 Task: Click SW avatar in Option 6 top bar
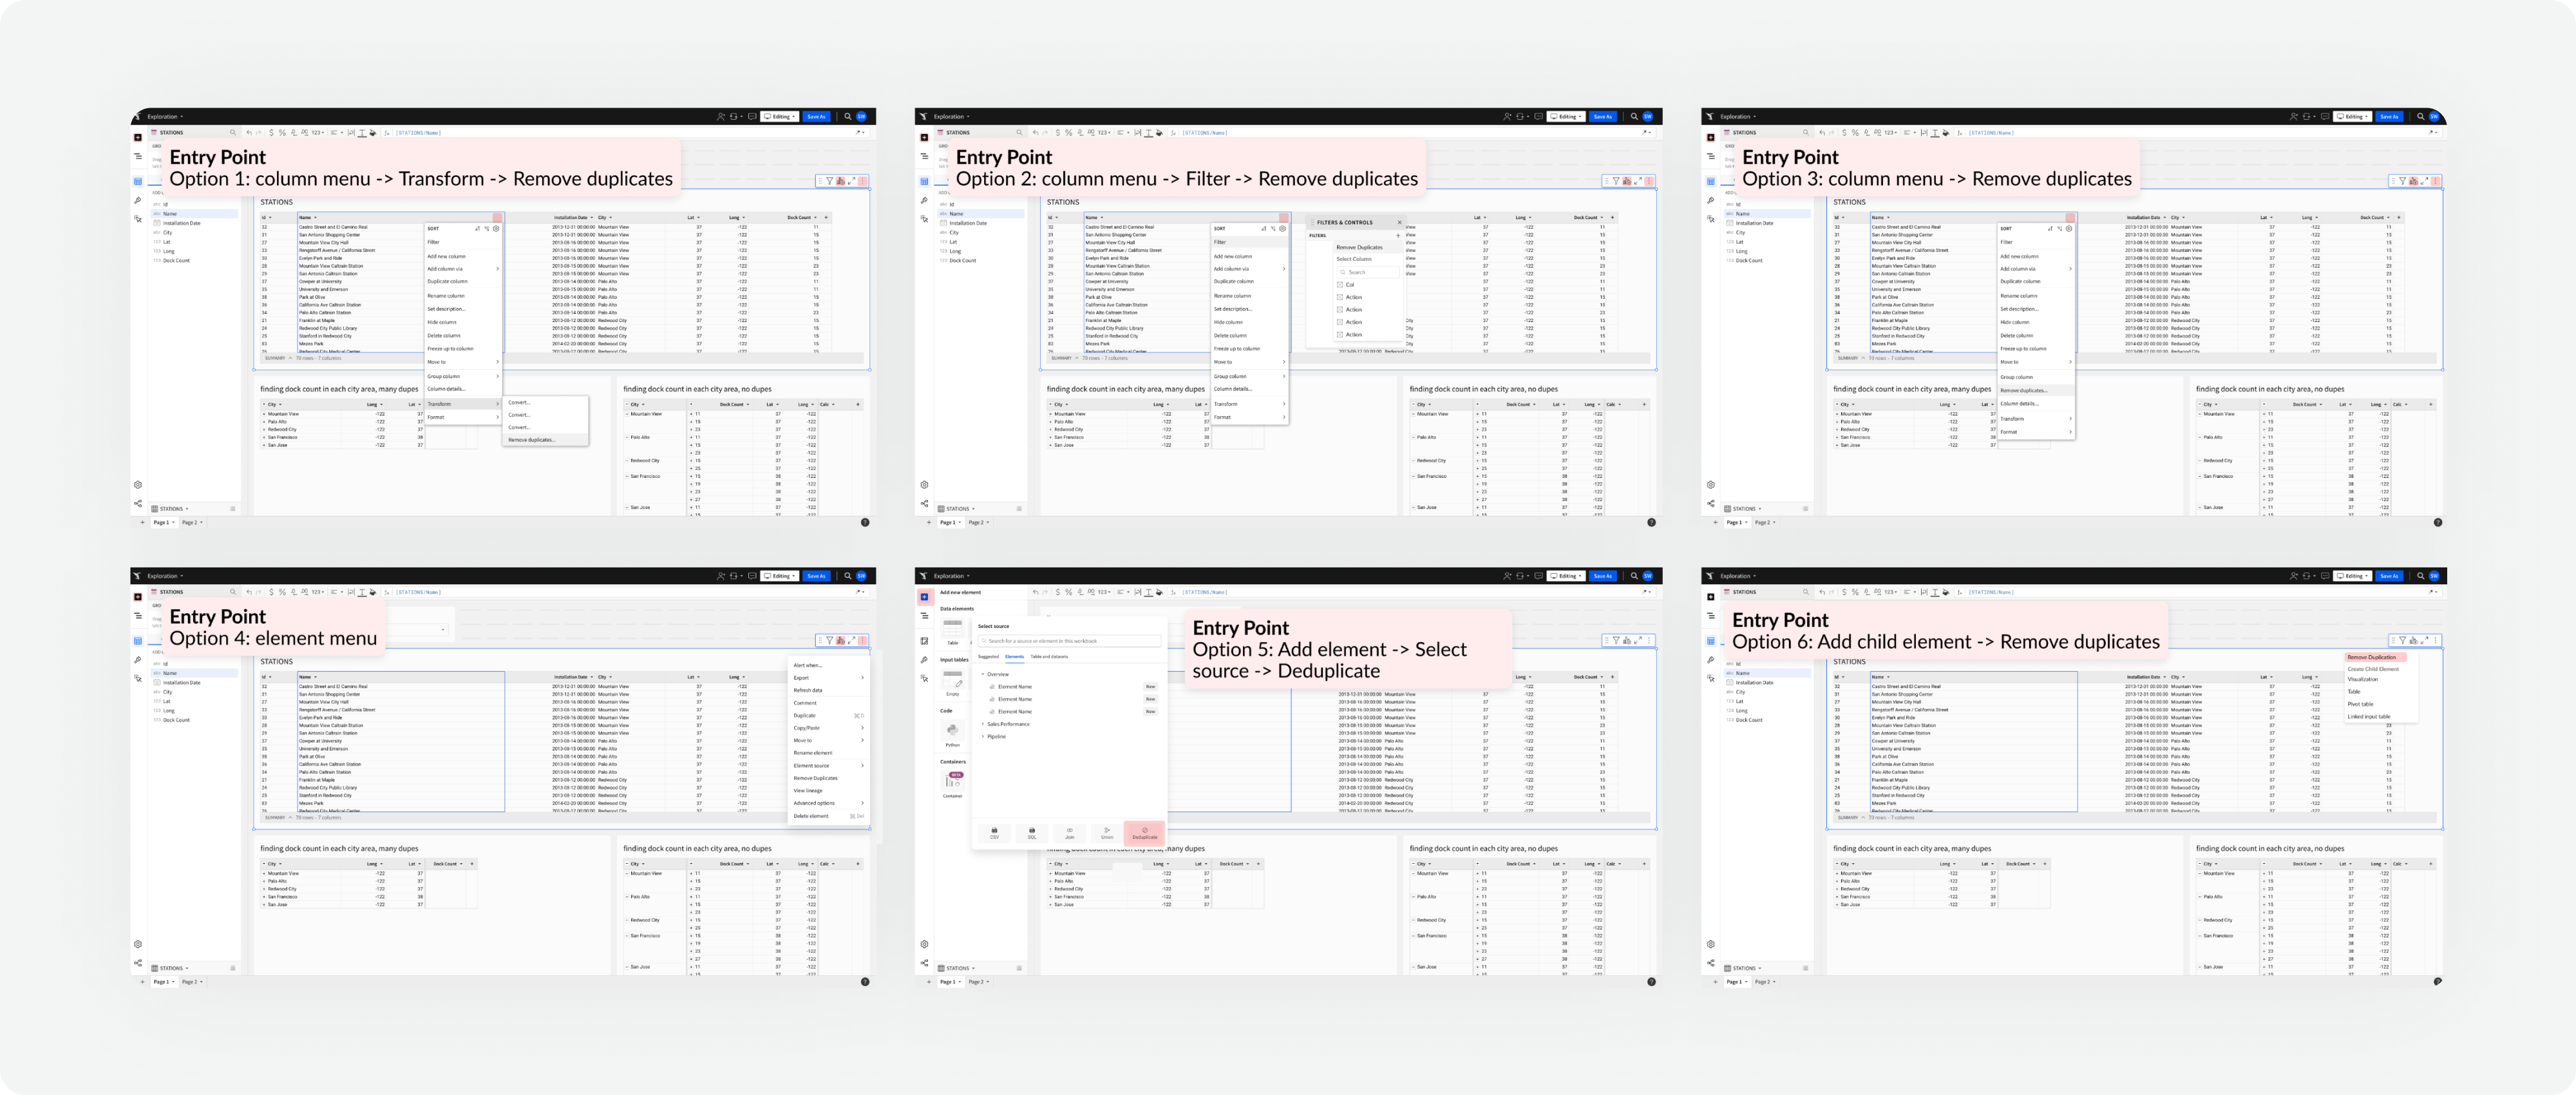pyautogui.click(x=2433, y=576)
